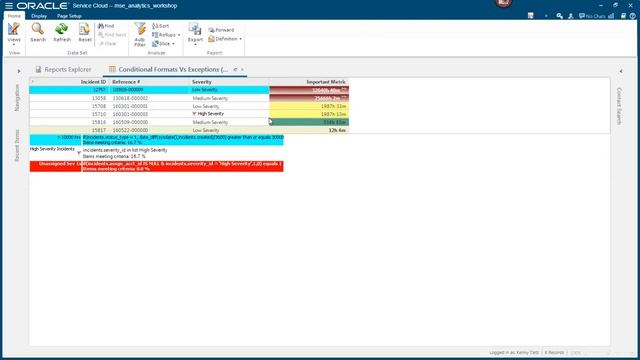Click Find Next in Data Set group

pos(112,35)
